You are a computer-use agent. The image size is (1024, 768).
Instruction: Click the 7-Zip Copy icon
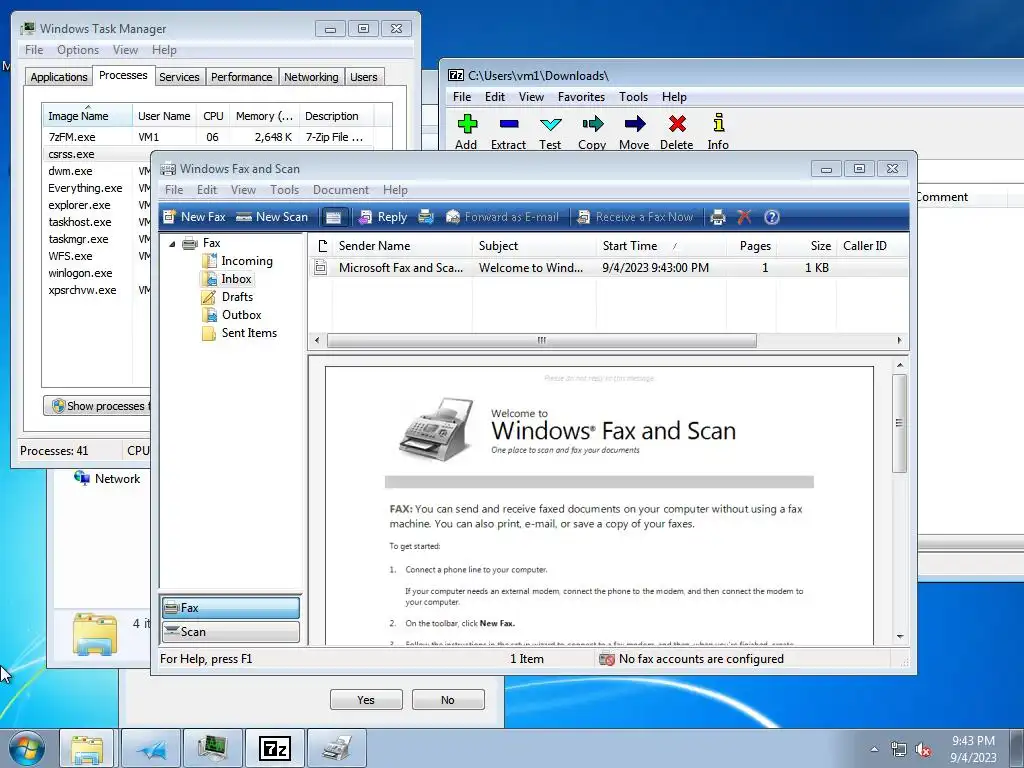(x=592, y=133)
